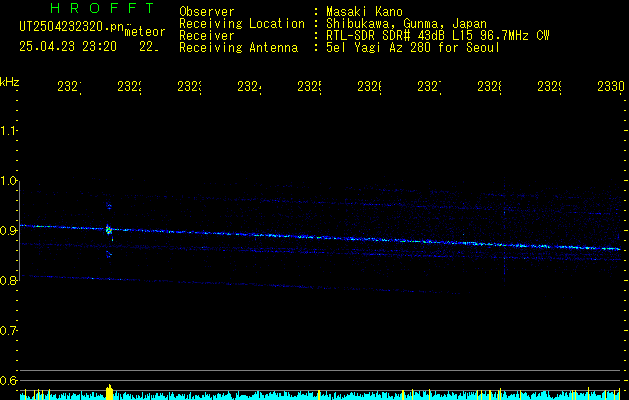This screenshot has height=400, width=629.
Task: Click the thick yellow spike in the bottom power strip
Action: [109, 392]
